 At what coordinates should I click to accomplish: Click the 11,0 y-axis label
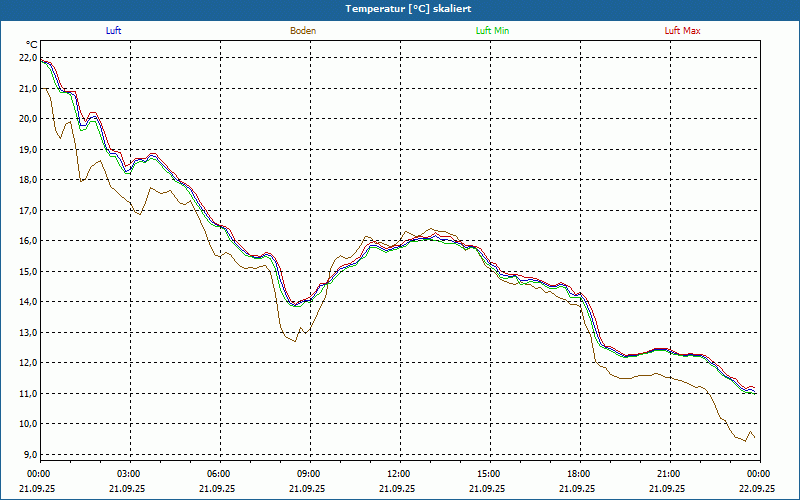28,393
